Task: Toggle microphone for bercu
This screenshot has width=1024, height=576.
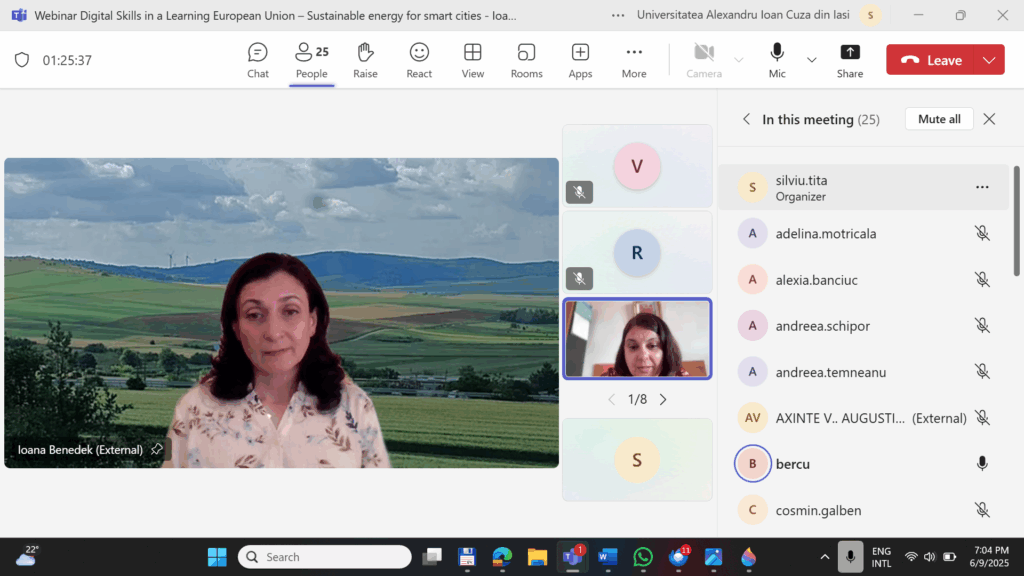Action: [x=982, y=464]
